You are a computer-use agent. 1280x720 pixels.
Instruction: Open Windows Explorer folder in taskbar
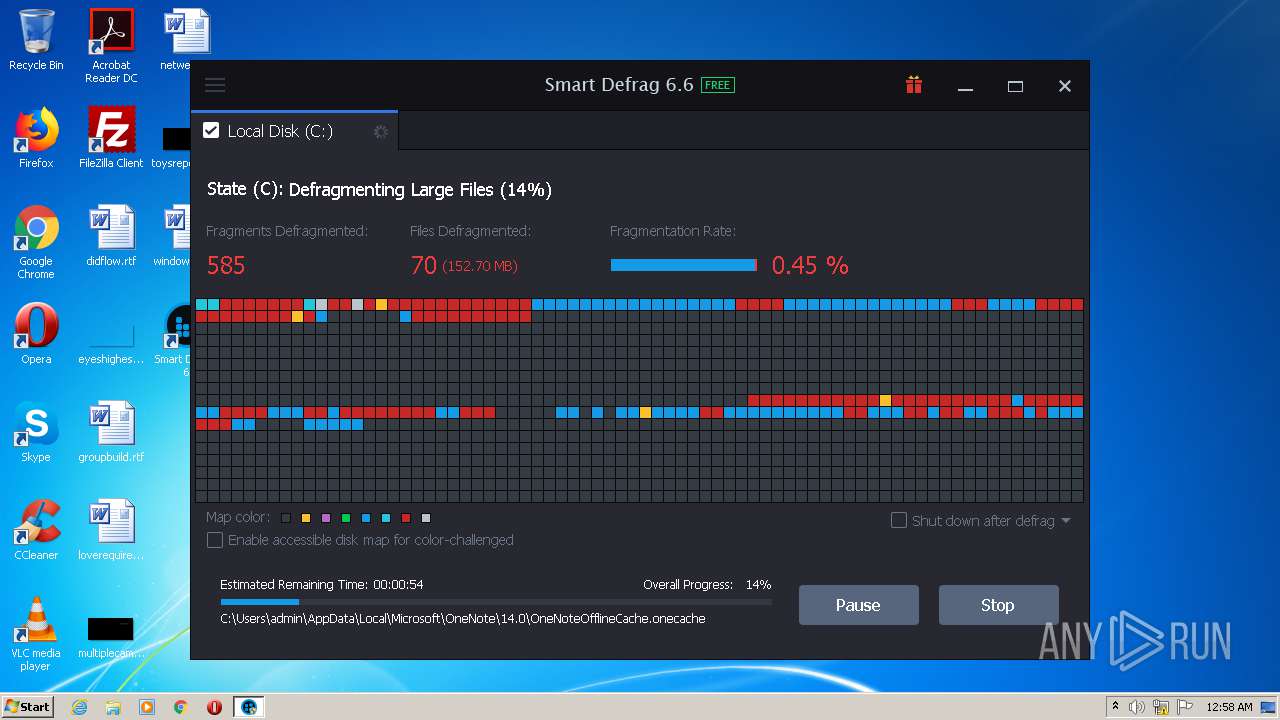click(x=113, y=707)
